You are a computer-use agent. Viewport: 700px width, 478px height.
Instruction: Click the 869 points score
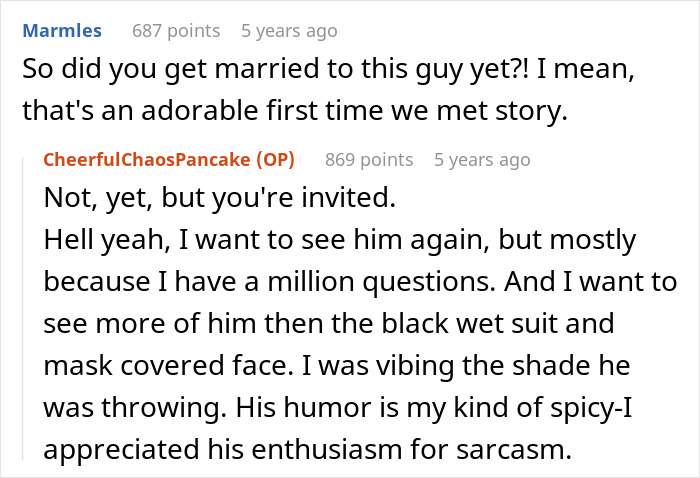(x=369, y=160)
